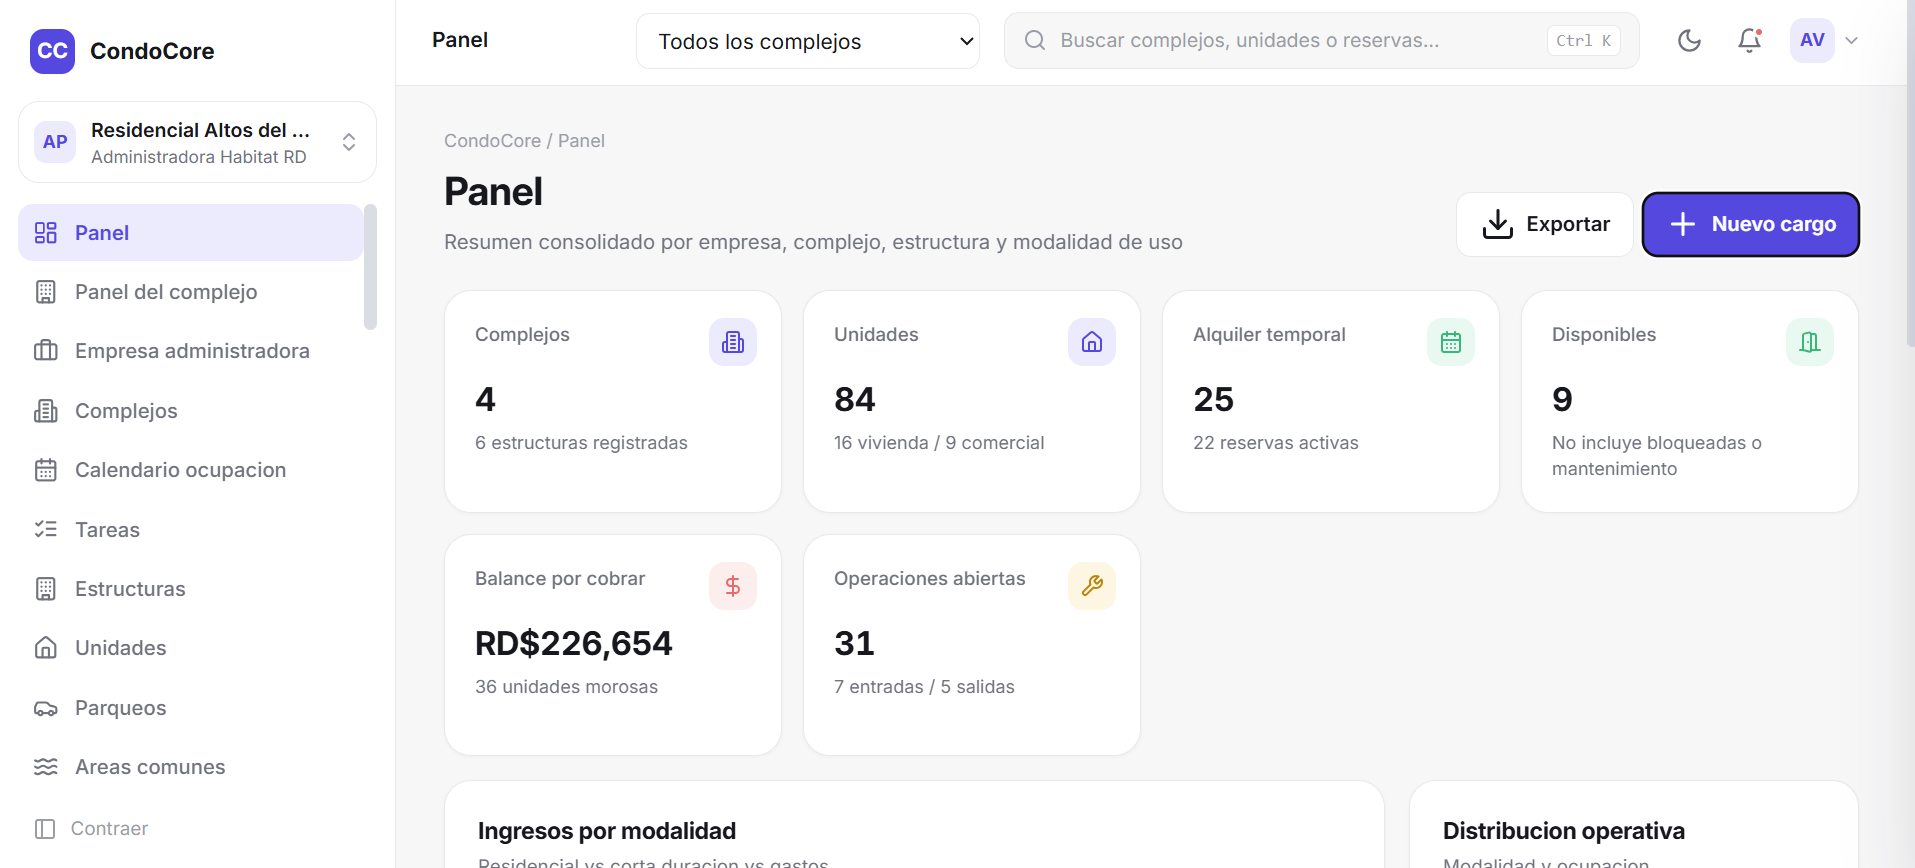1915x868 pixels.
Task: Click the Balance por cobrar dollar icon
Action: point(733,586)
